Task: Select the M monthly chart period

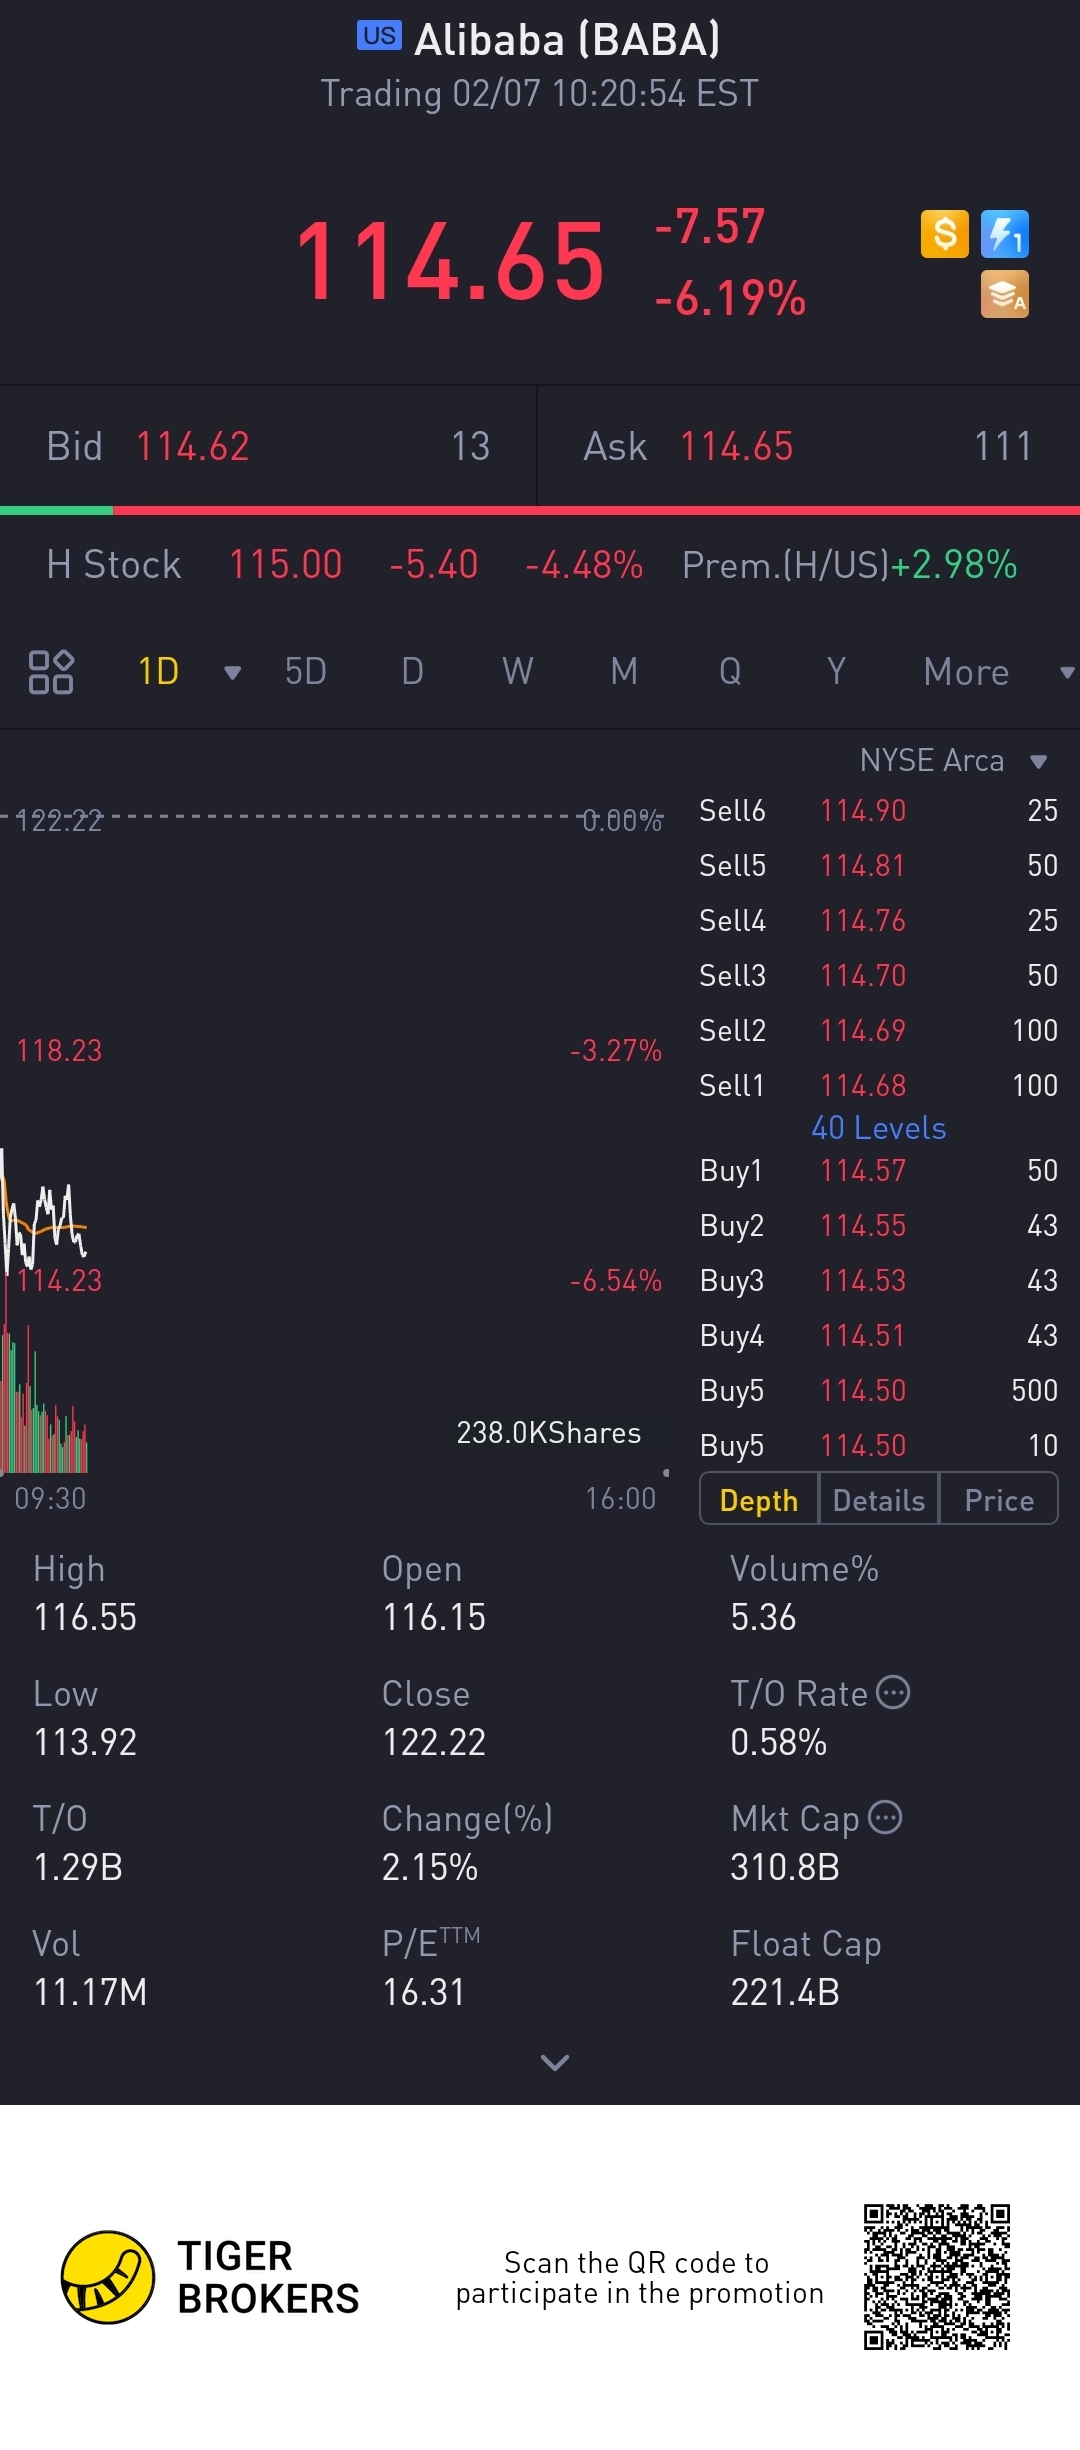Action: 624,671
